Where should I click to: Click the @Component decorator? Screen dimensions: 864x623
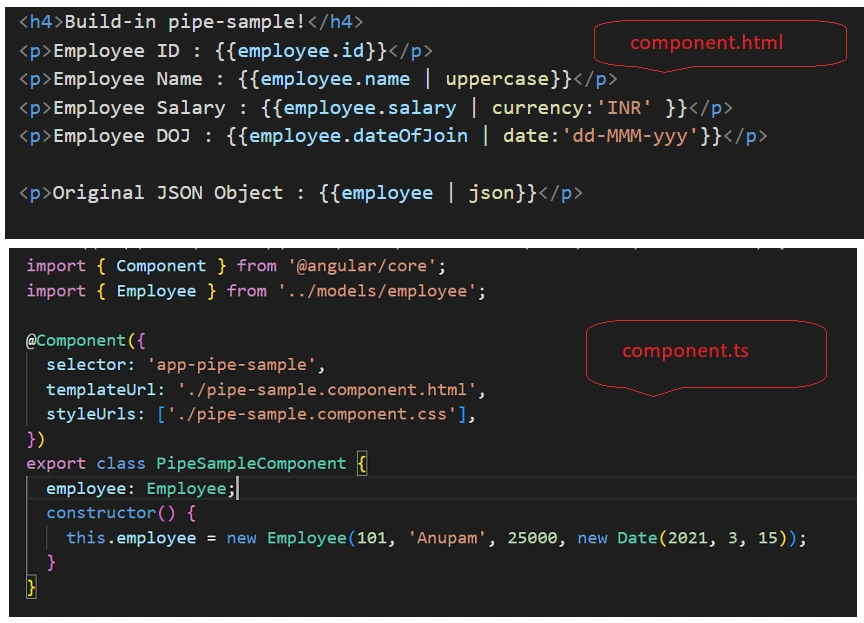[x=76, y=341]
